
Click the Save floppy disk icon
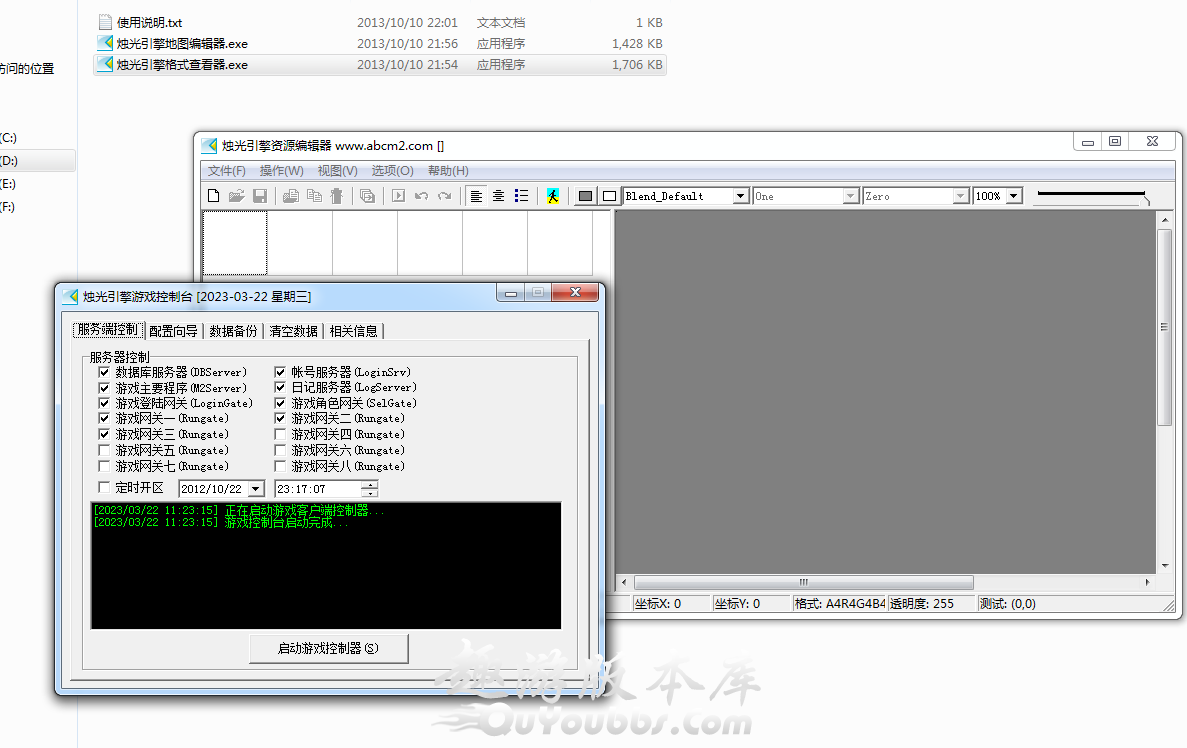point(260,196)
